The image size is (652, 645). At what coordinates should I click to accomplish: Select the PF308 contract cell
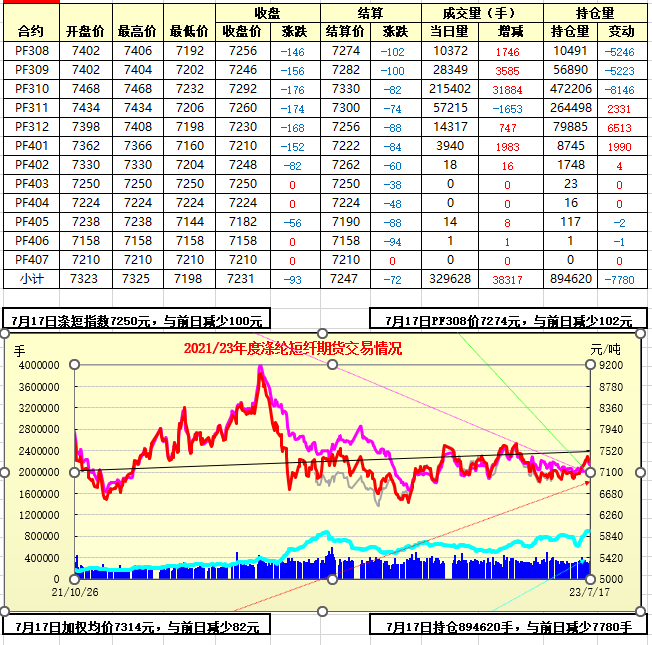point(31,50)
